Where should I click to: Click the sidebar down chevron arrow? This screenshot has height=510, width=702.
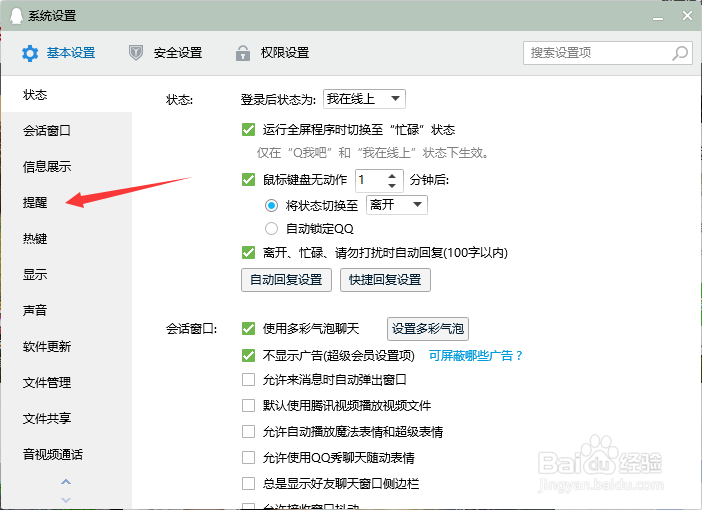(66, 500)
